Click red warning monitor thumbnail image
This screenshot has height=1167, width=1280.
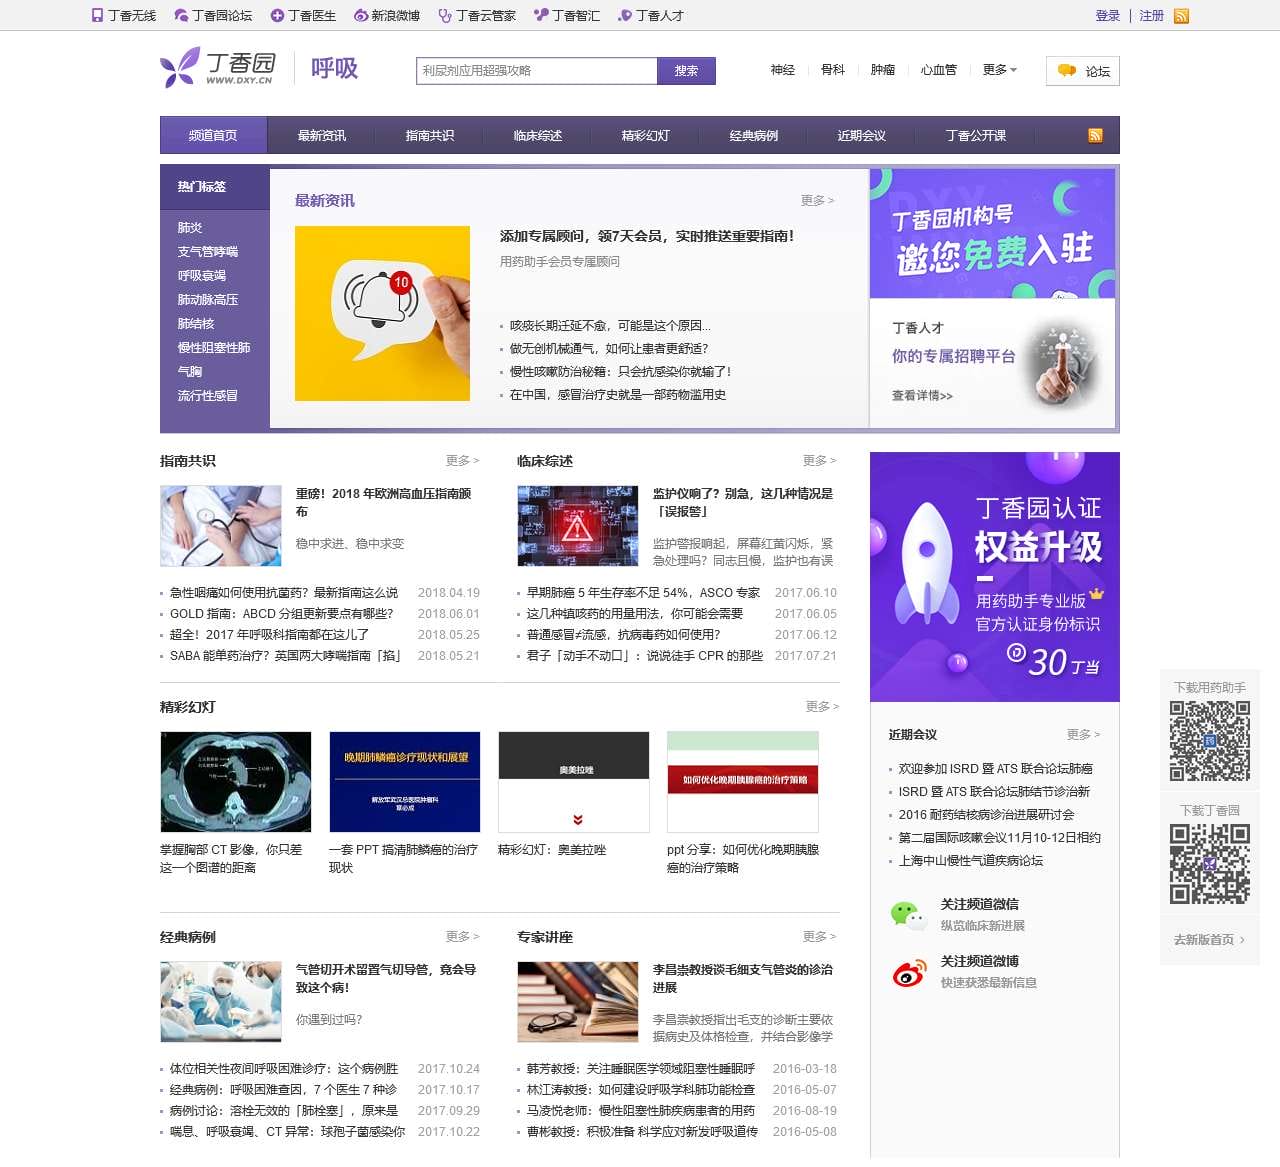pyautogui.click(x=578, y=526)
